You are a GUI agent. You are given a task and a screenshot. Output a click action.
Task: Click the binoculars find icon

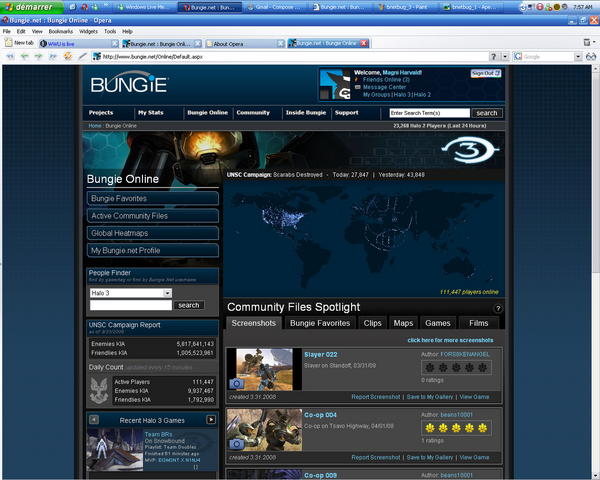pos(591,57)
